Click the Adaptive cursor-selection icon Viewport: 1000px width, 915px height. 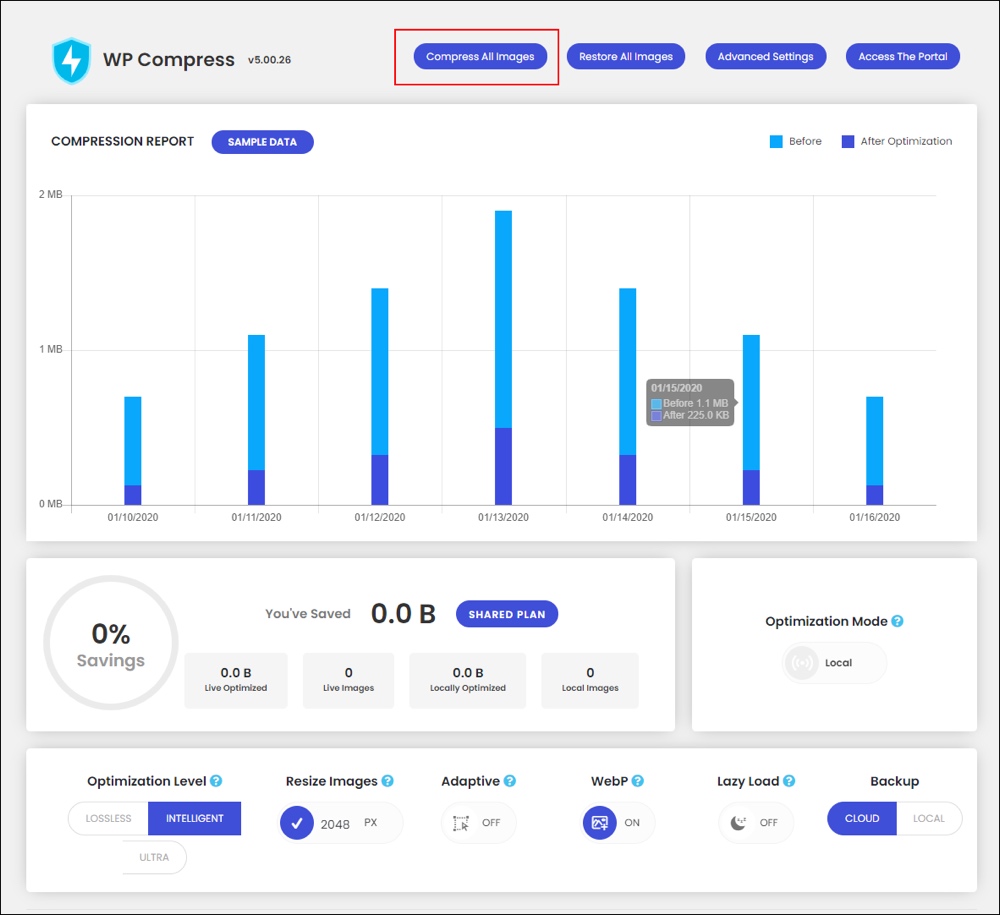pyautogui.click(x=461, y=823)
